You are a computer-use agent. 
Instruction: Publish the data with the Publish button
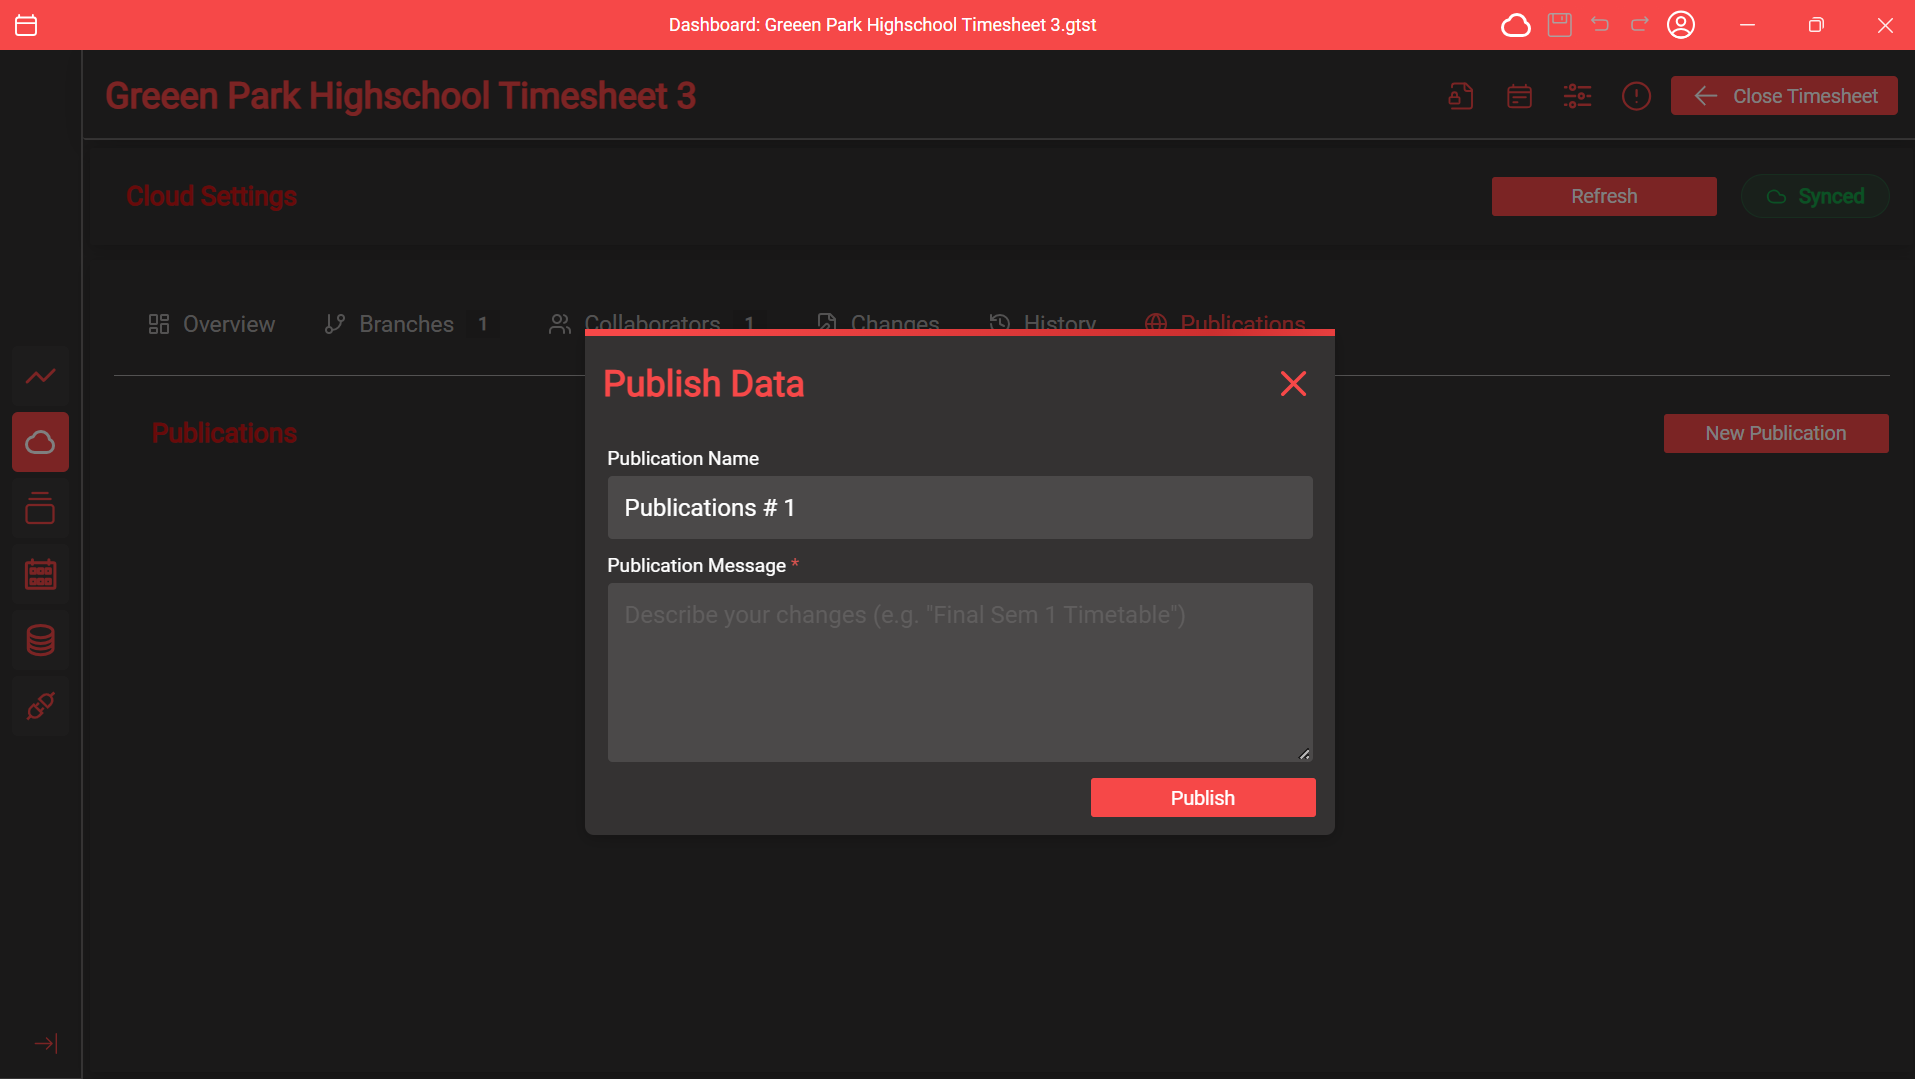point(1202,797)
